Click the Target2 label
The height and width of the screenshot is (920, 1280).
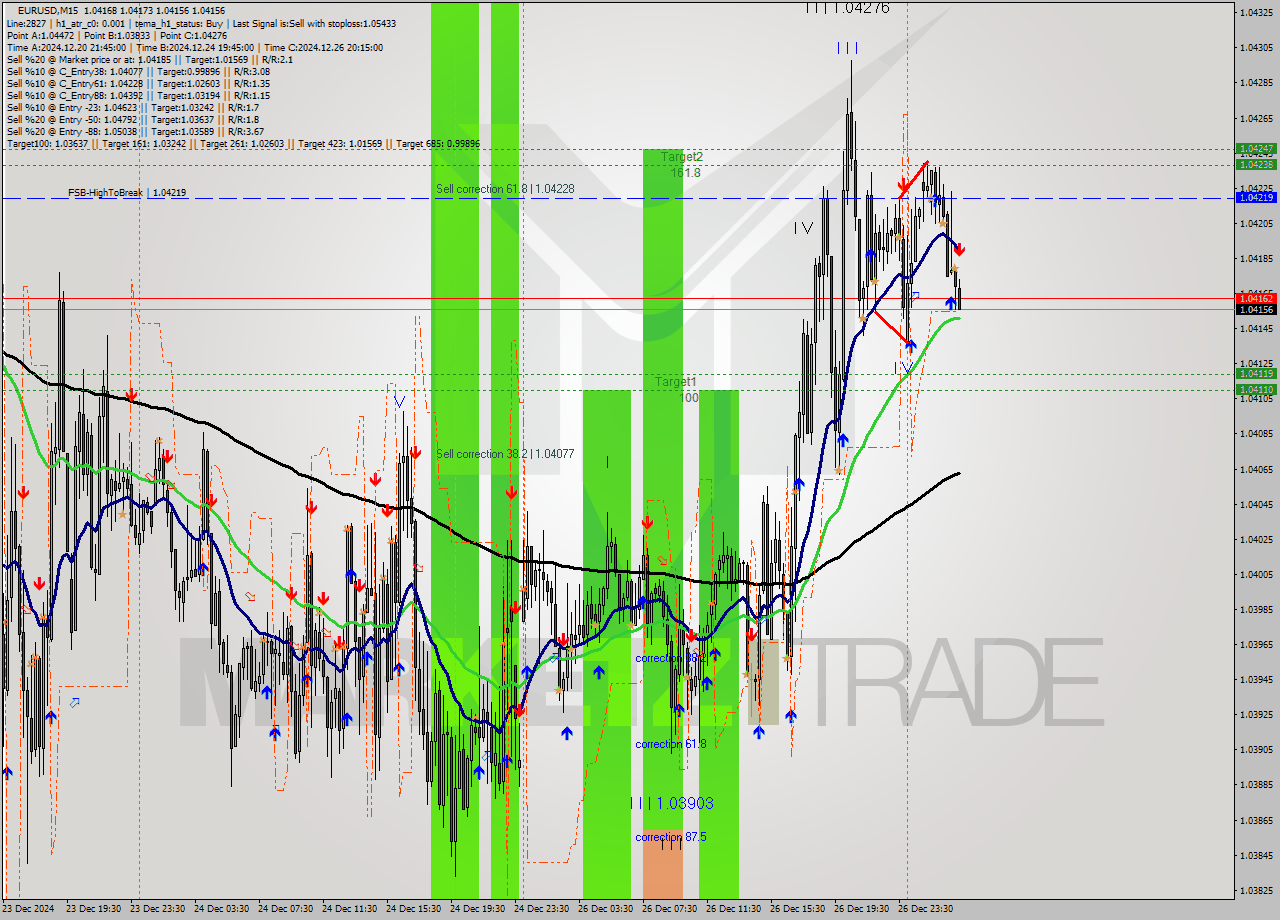click(x=681, y=156)
